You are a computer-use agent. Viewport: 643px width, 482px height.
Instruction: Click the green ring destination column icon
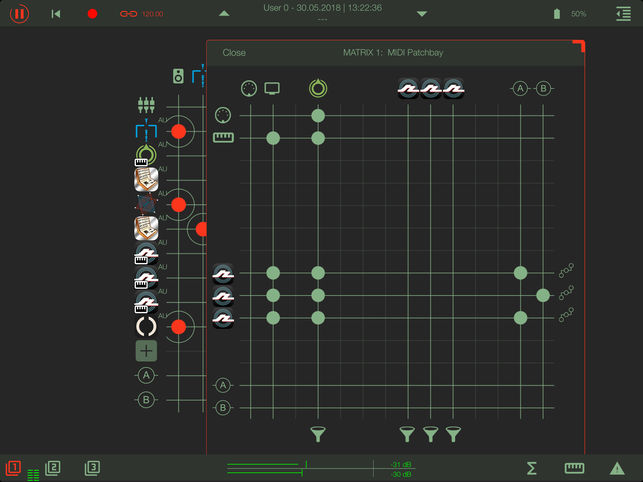click(318, 88)
